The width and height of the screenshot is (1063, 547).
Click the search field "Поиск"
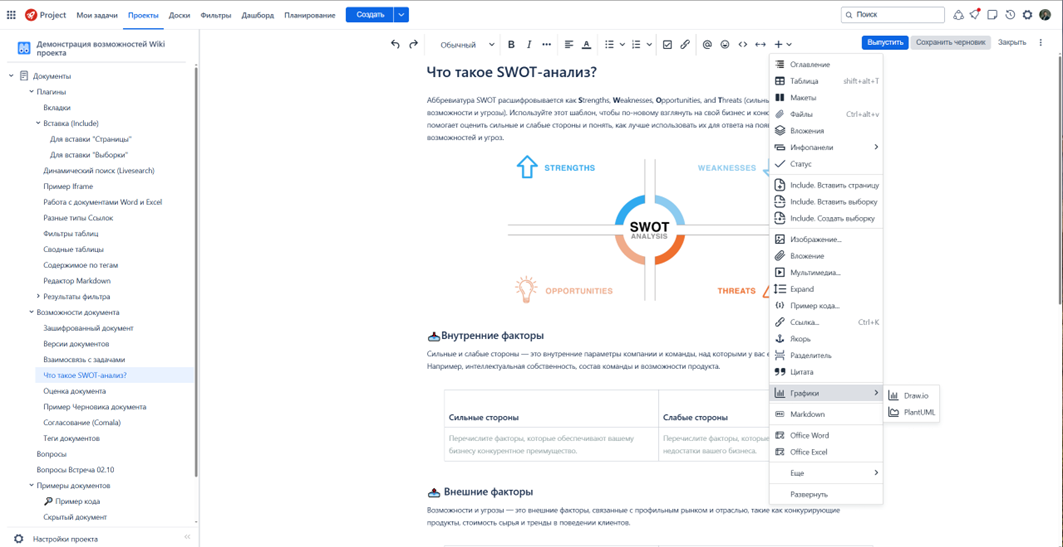click(x=898, y=15)
